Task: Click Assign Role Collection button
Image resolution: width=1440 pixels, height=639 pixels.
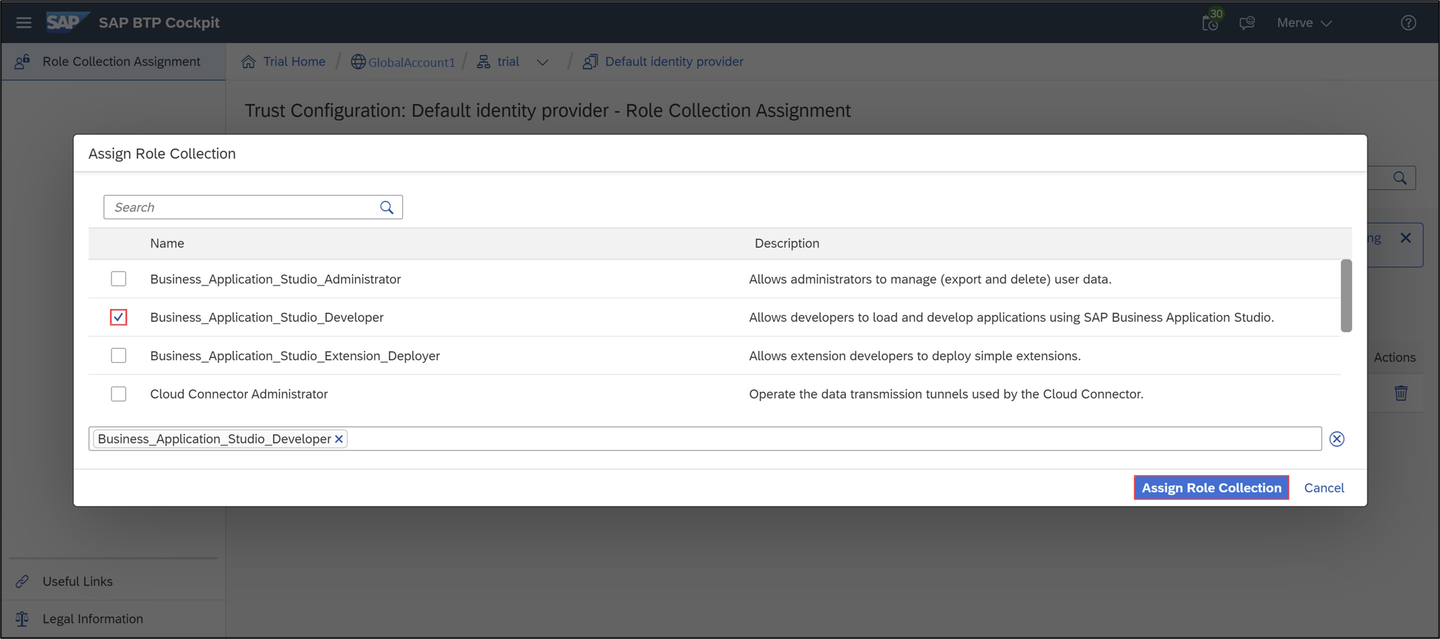Action: tap(1211, 488)
